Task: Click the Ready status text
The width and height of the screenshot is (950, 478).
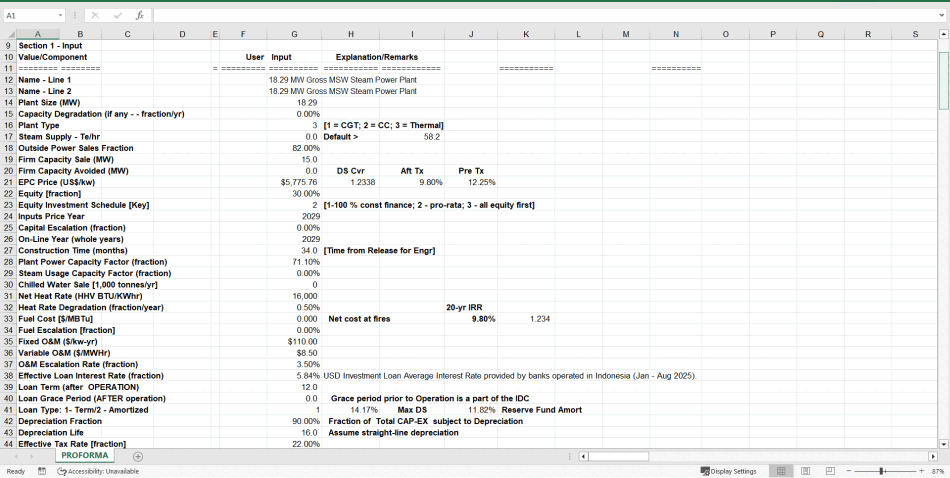Action: (16, 471)
